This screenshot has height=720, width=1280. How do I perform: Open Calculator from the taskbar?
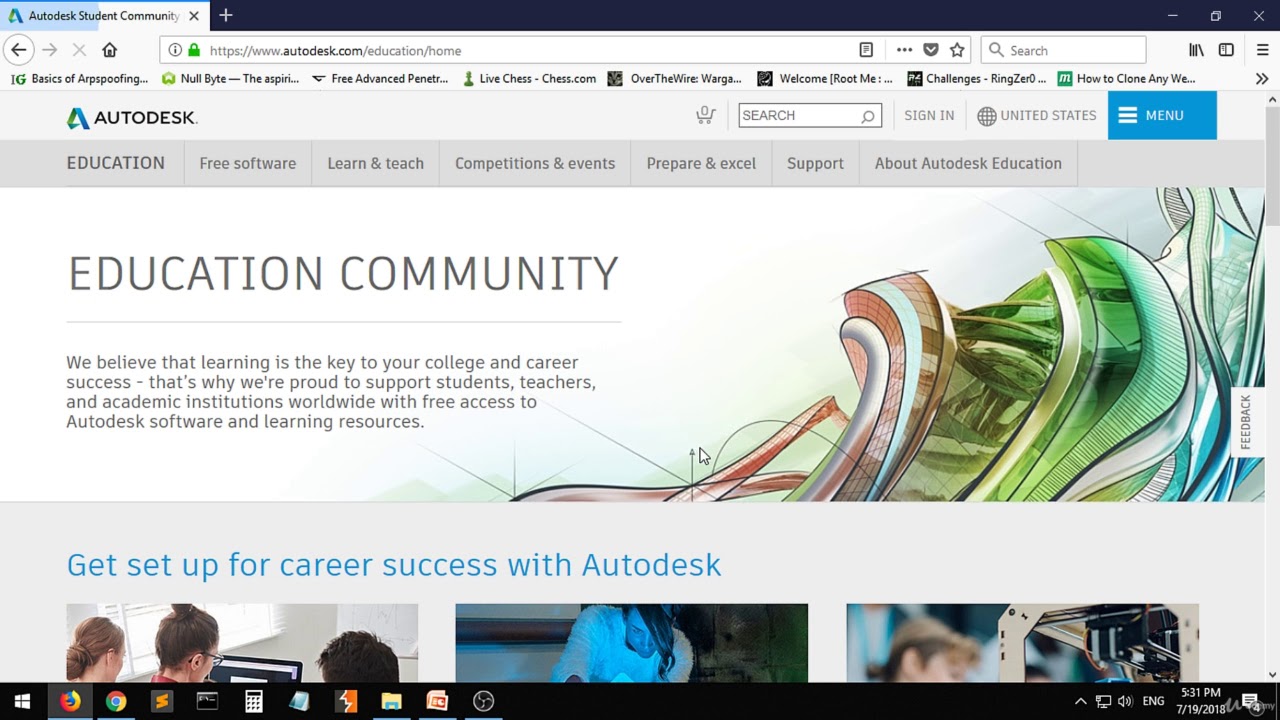tap(254, 701)
